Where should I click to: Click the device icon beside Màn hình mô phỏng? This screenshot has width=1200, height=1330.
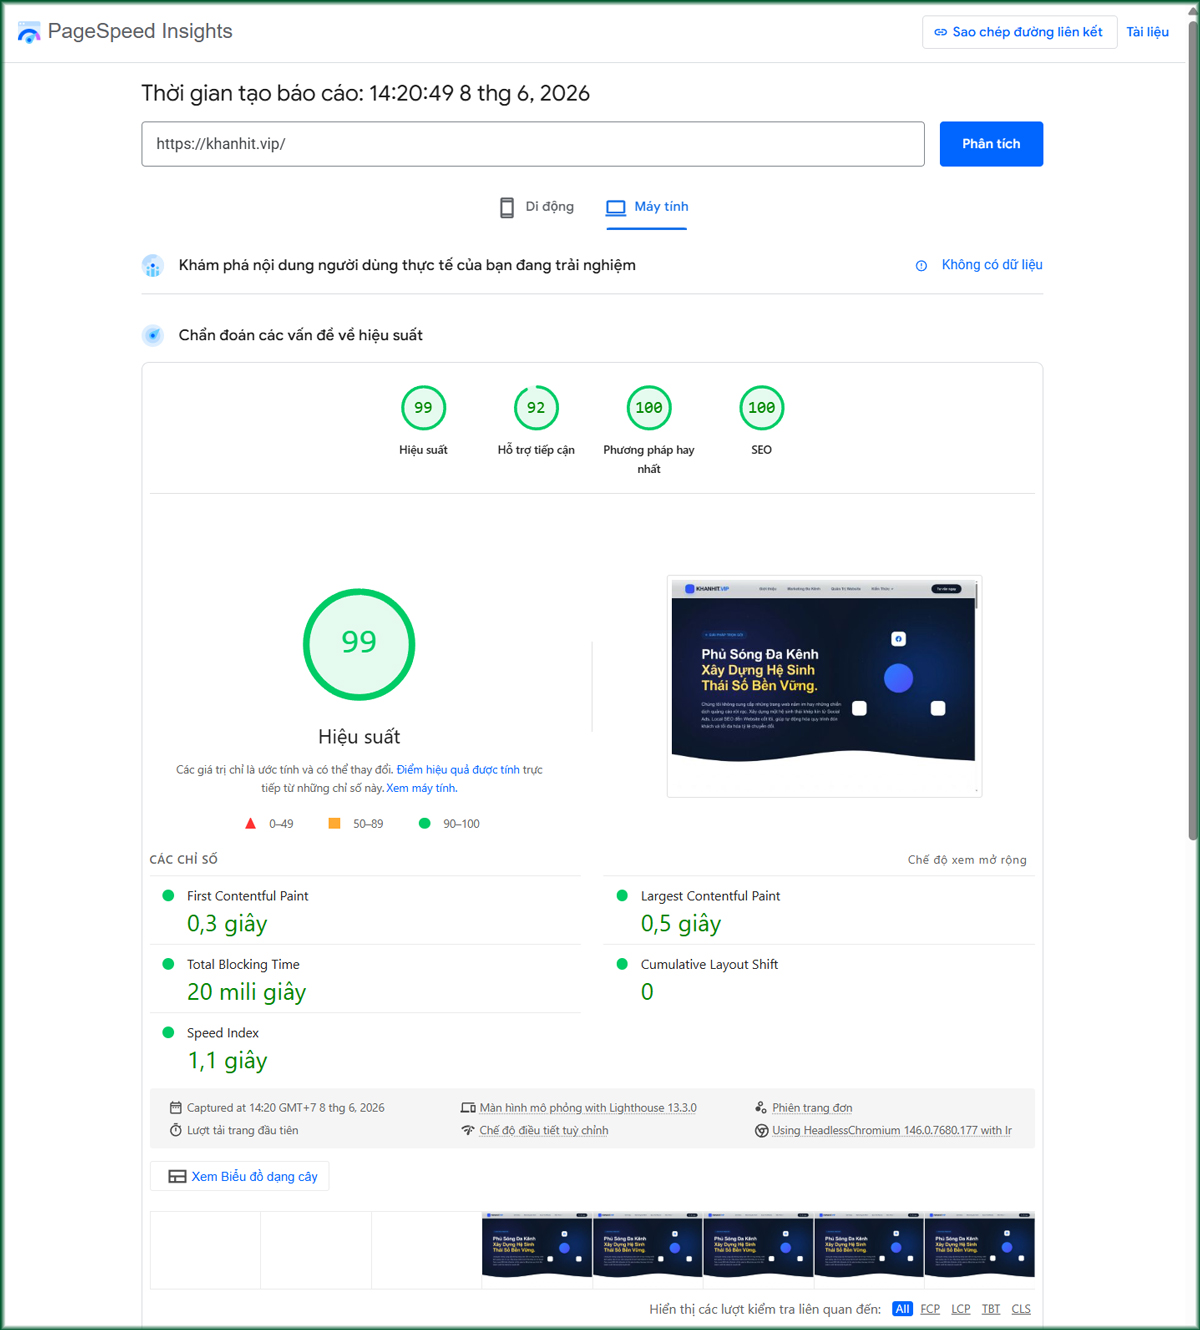(x=467, y=1107)
